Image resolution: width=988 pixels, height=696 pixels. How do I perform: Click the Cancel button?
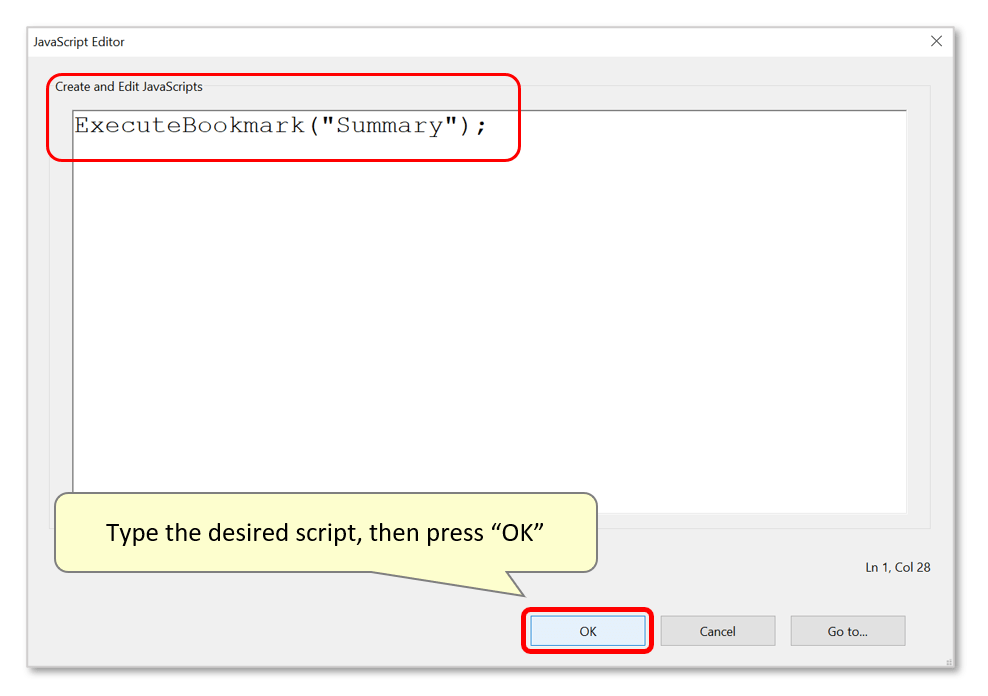[717, 630]
